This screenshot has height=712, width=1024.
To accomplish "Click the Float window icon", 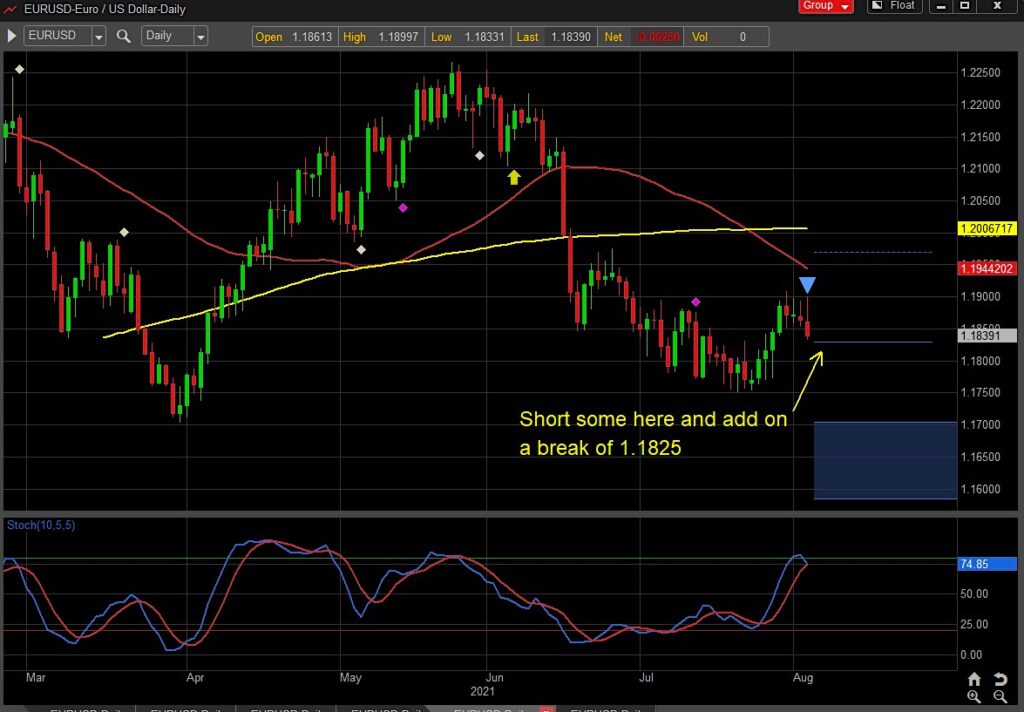I will click(877, 5).
